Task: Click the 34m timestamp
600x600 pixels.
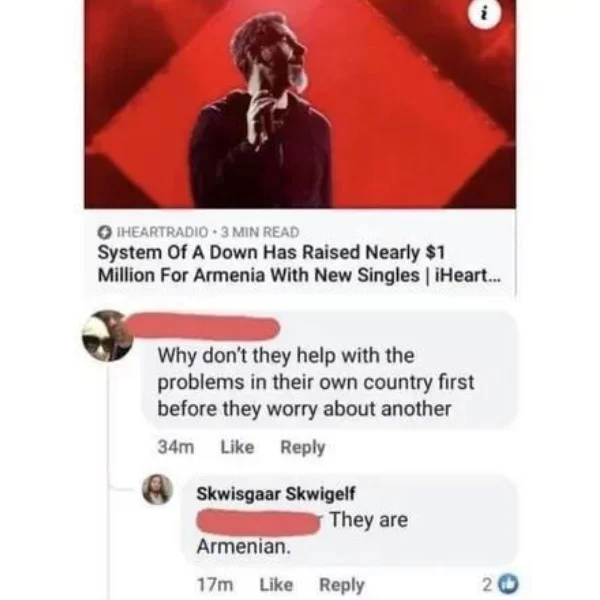Action: pyautogui.click(x=176, y=447)
